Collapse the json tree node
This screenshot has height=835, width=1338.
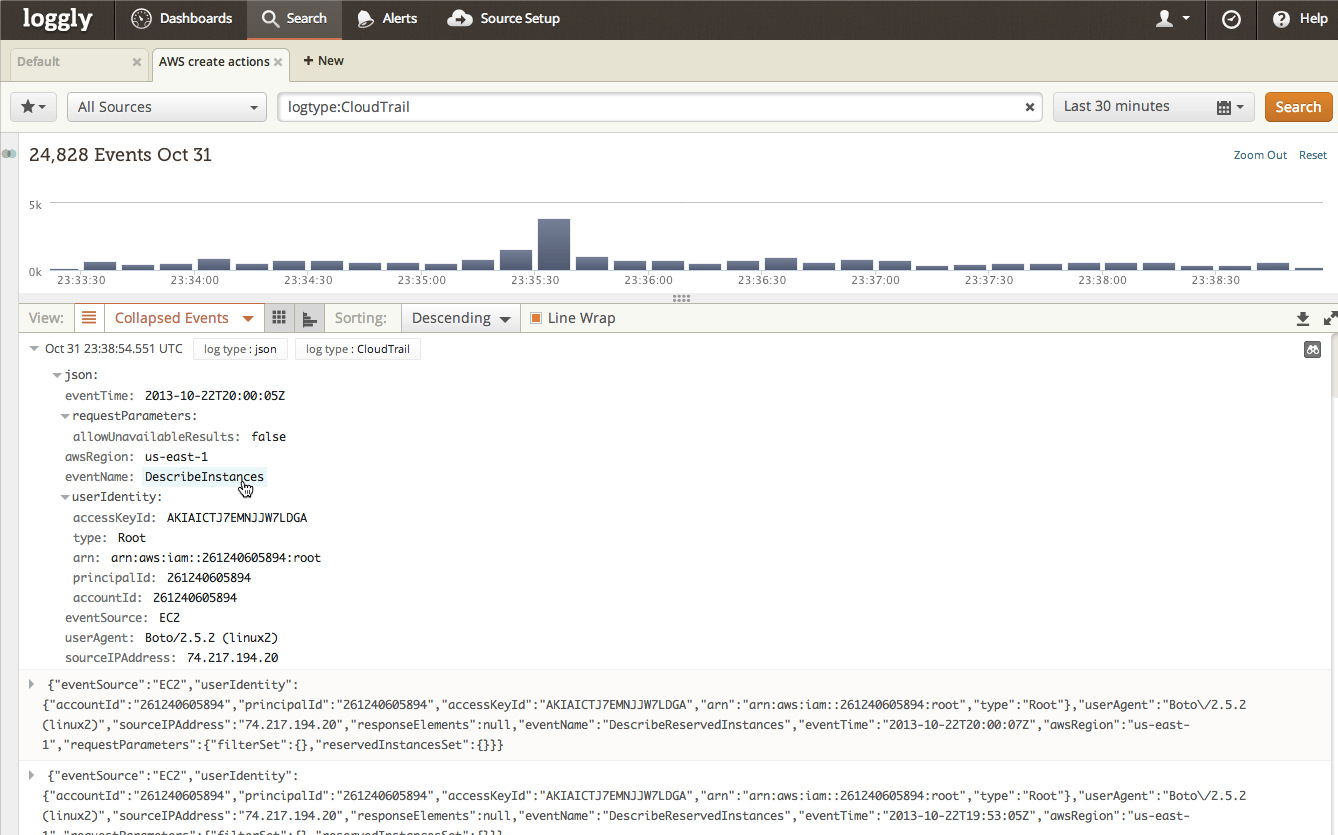click(x=57, y=376)
